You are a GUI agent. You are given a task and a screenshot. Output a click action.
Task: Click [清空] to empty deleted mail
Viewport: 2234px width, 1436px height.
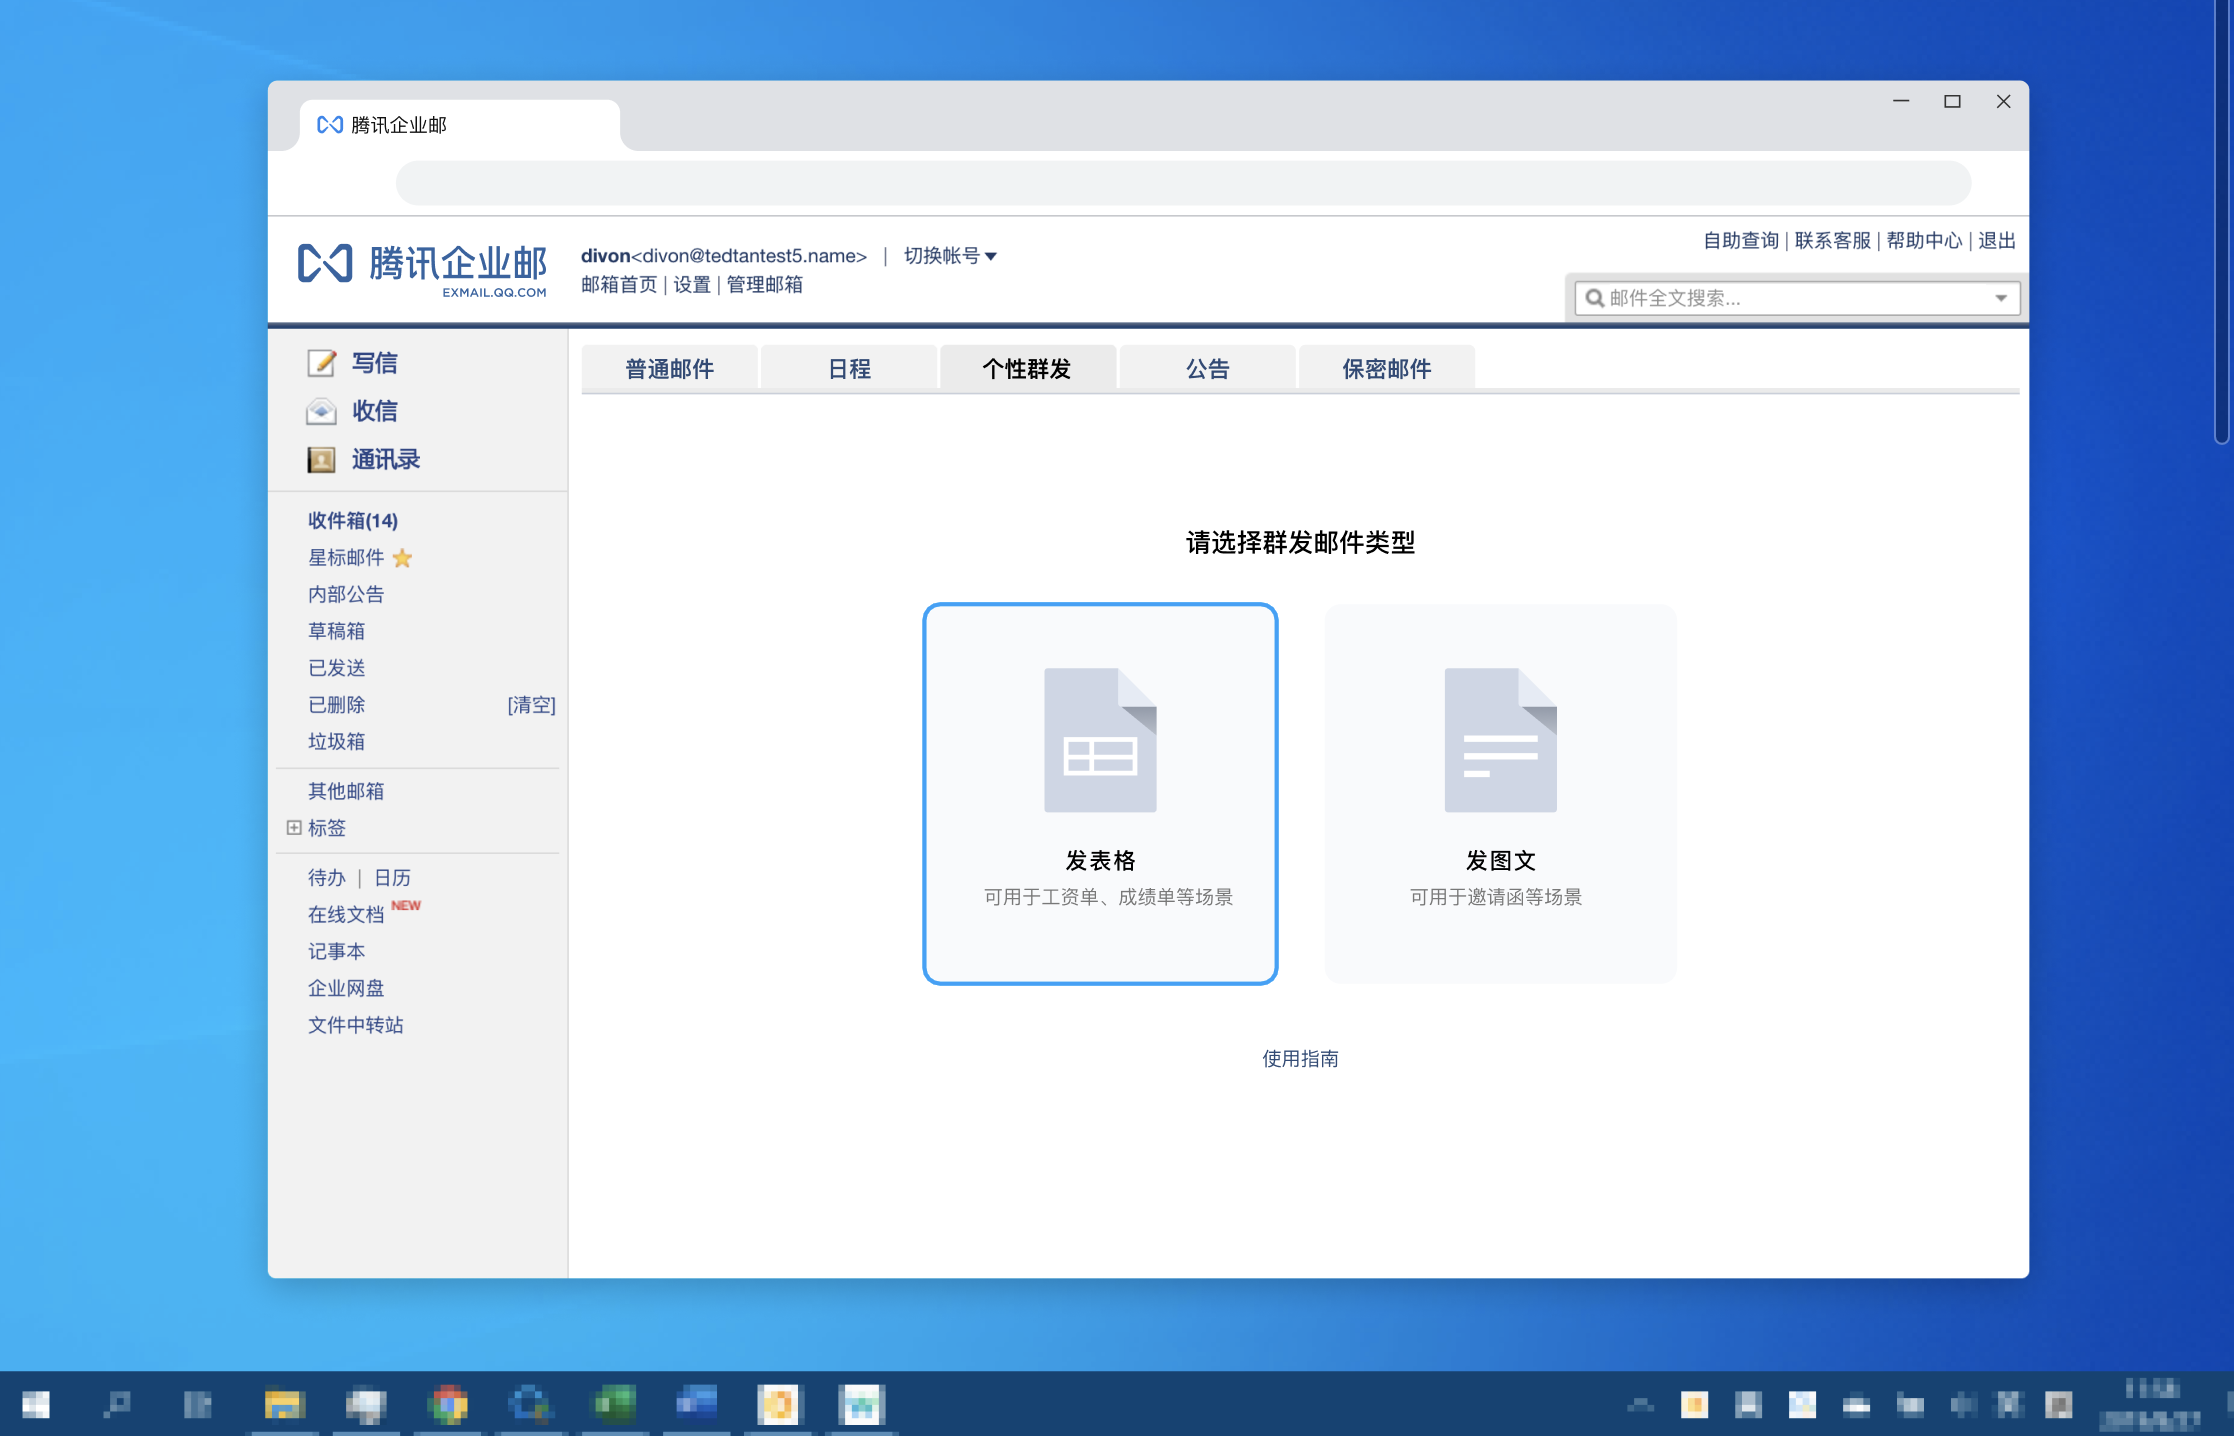tap(531, 705)
